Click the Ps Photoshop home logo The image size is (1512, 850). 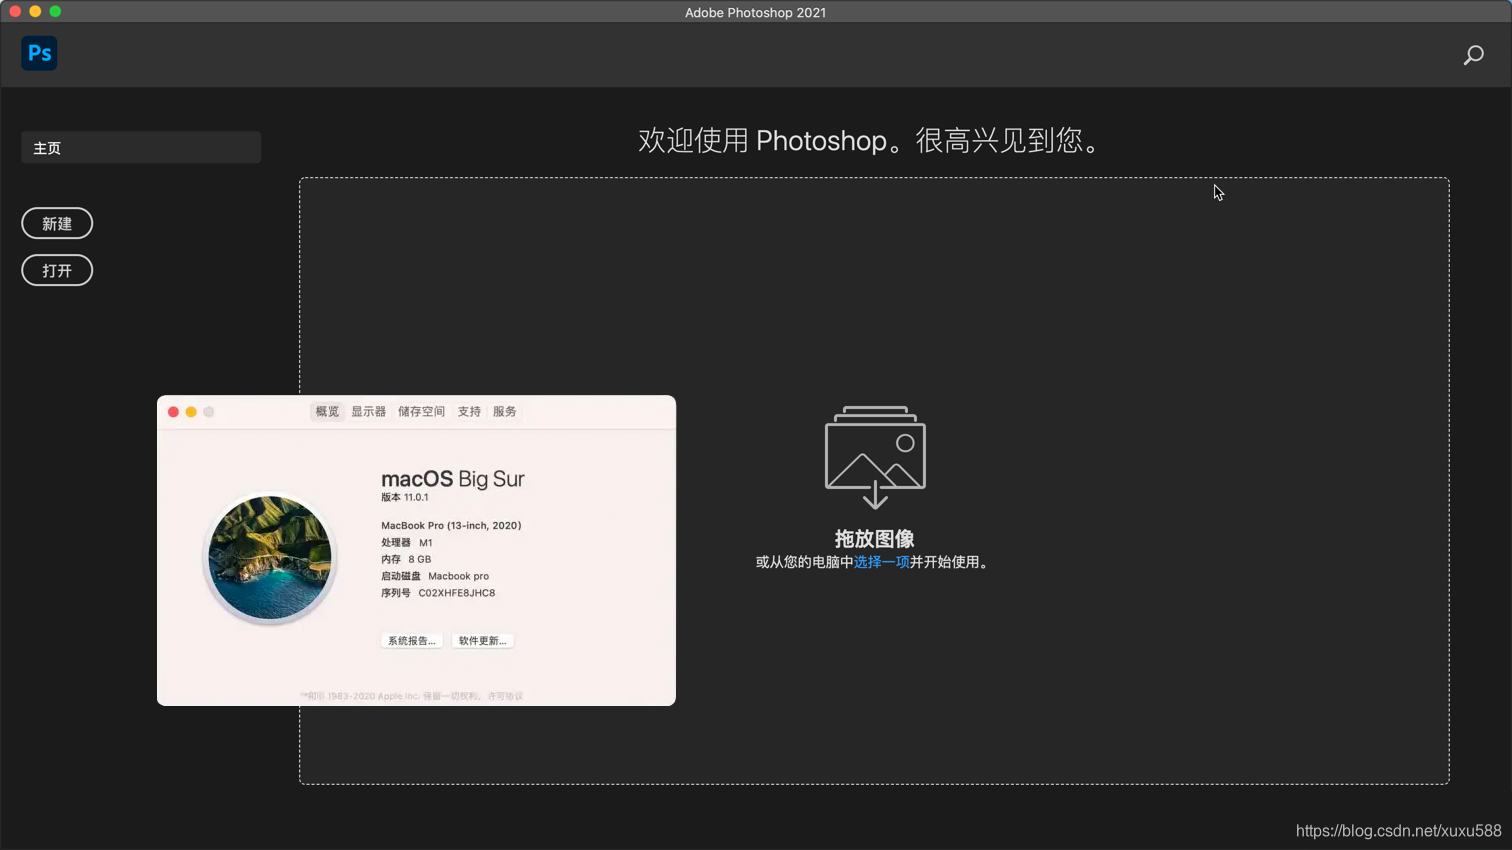(x=39, y=53)
